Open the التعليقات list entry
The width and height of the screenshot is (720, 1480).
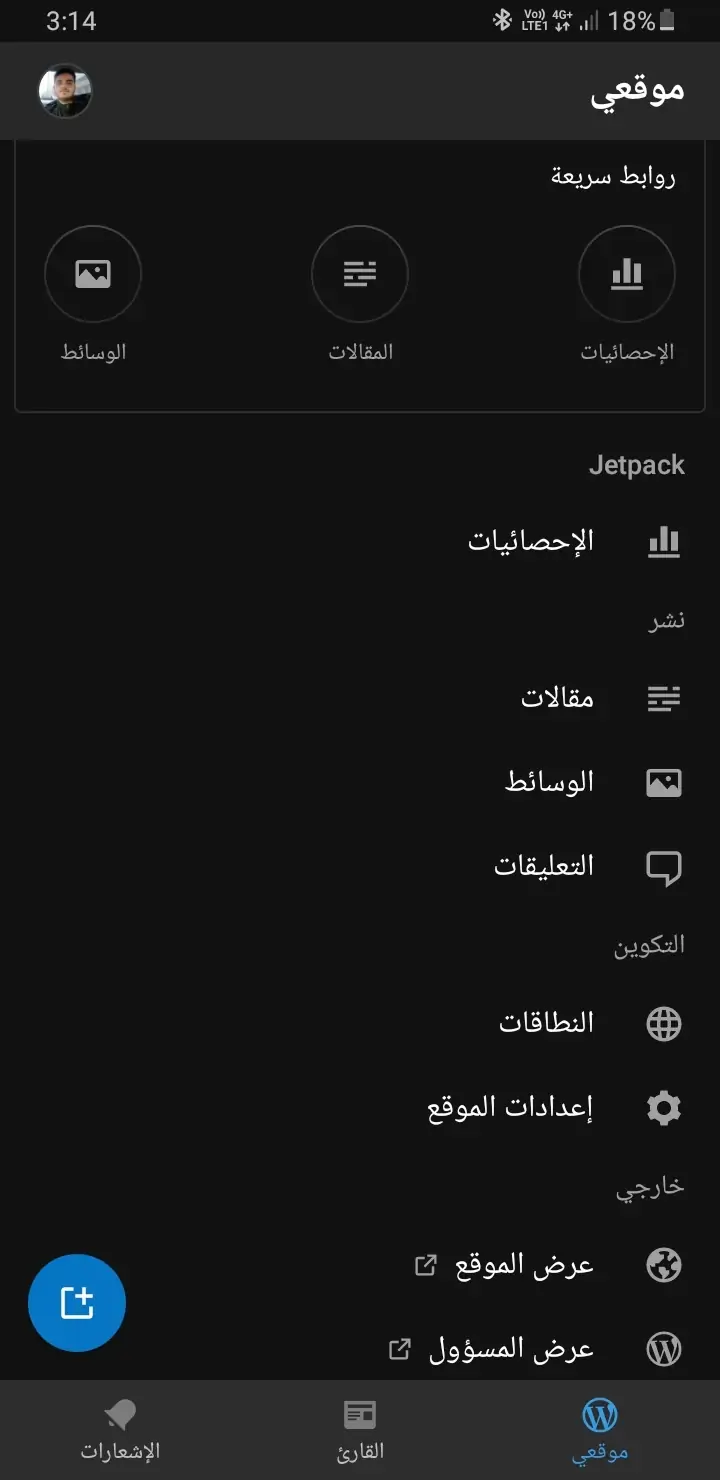(543, 866)
